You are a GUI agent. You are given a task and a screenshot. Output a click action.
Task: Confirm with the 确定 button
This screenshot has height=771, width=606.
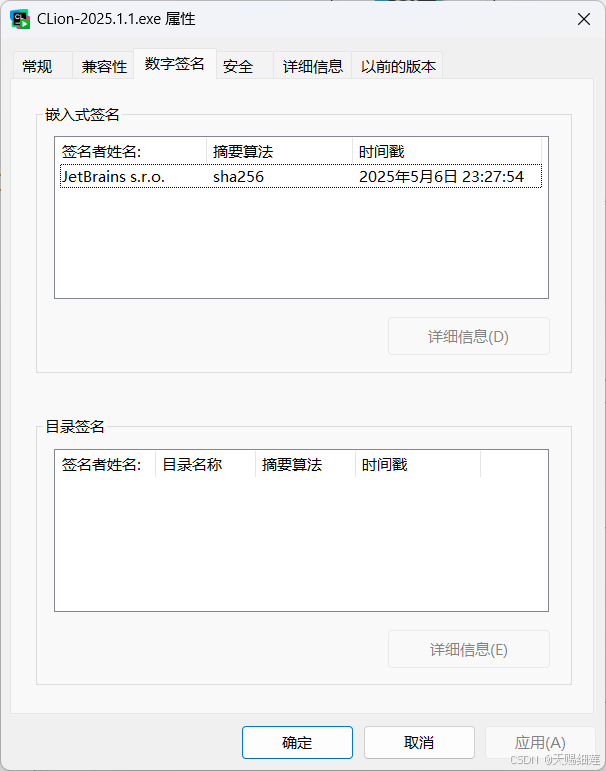(297, 742)
